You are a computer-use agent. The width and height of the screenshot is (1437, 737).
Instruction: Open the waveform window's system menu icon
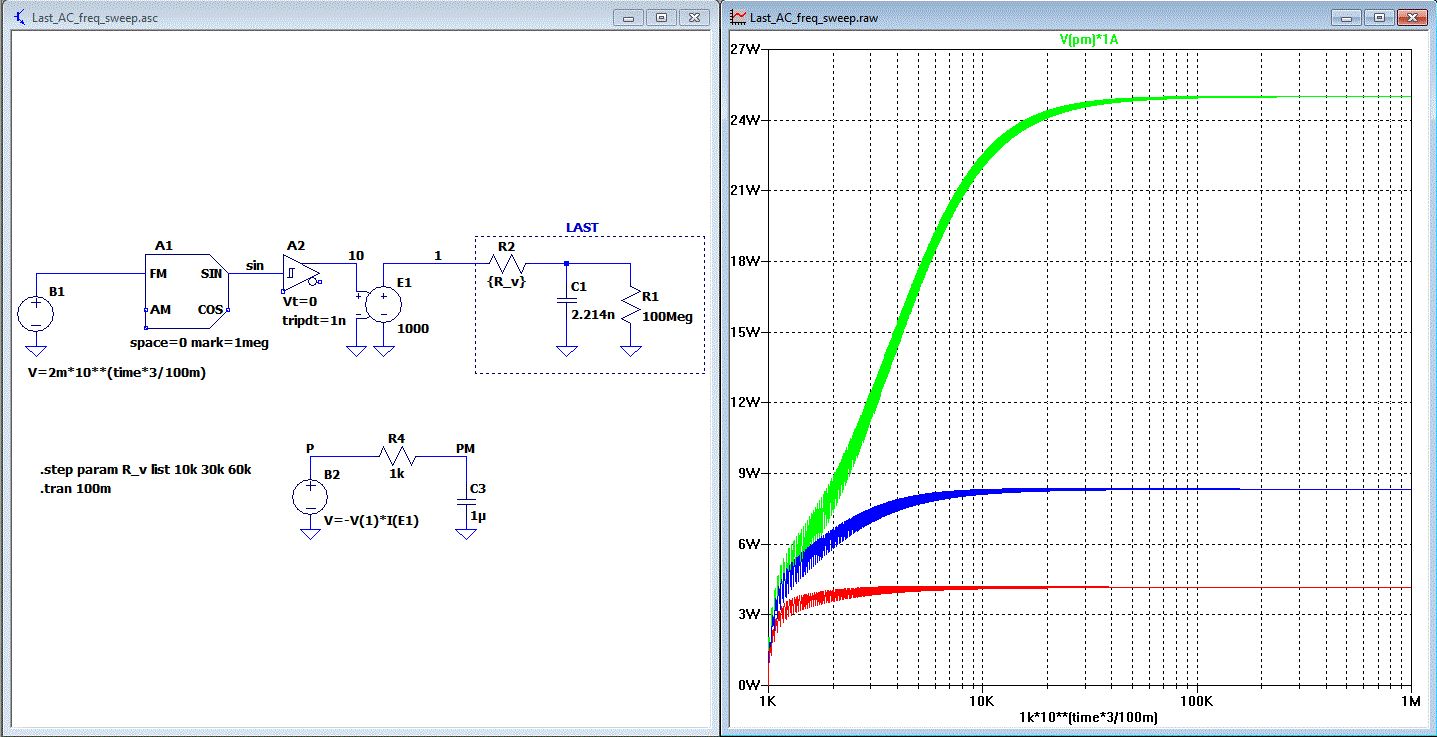(739, 17)
